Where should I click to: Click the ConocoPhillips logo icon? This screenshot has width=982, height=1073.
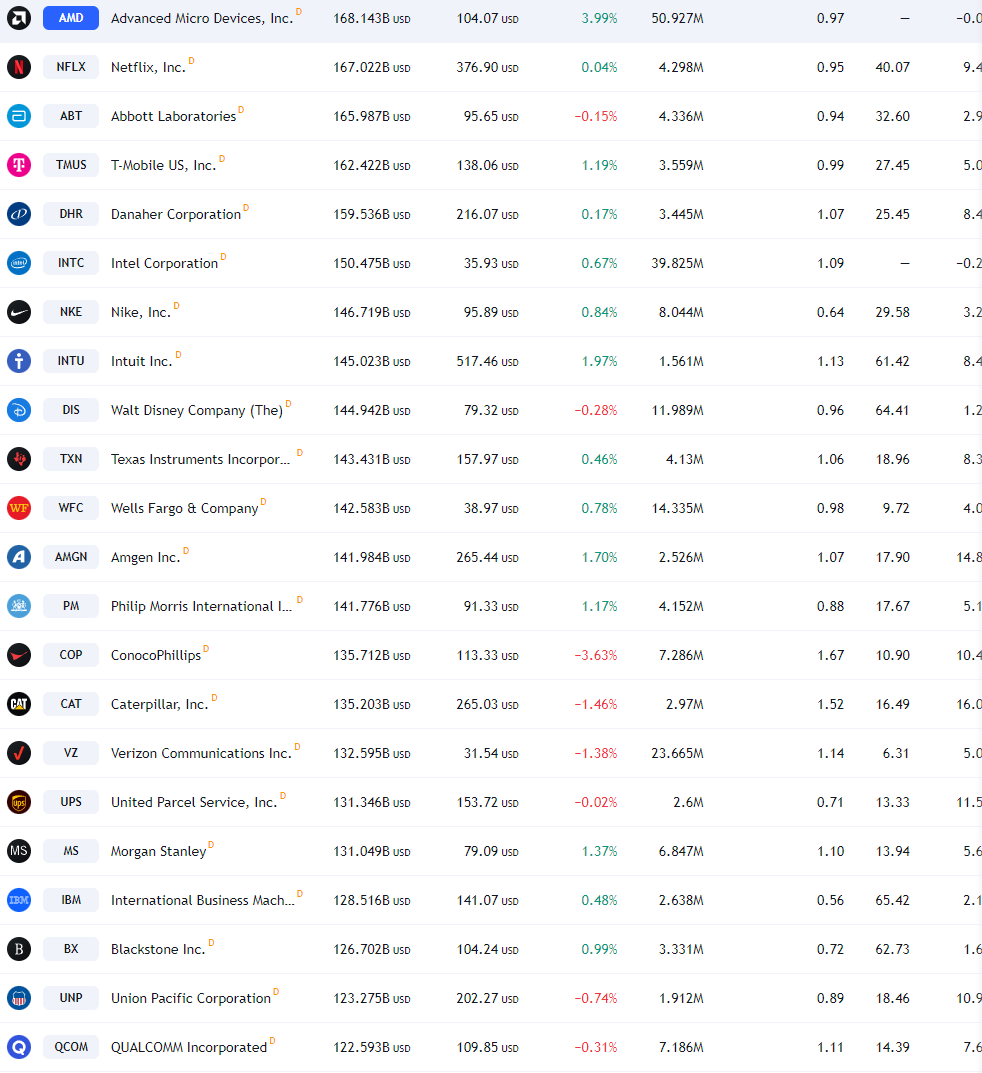19,655
